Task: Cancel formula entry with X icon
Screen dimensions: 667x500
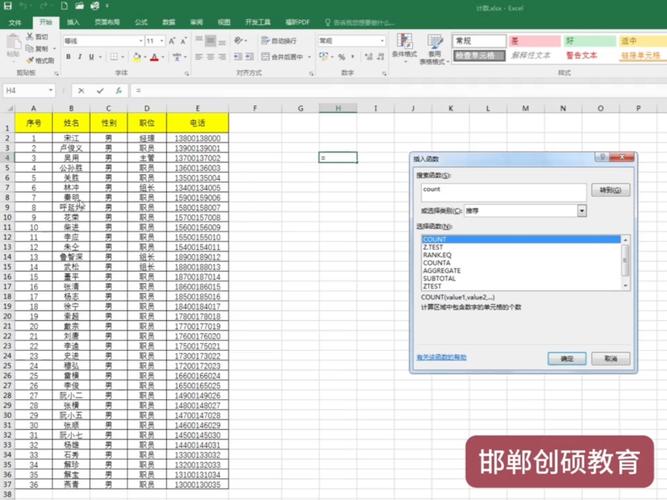Action: (81, 91)
